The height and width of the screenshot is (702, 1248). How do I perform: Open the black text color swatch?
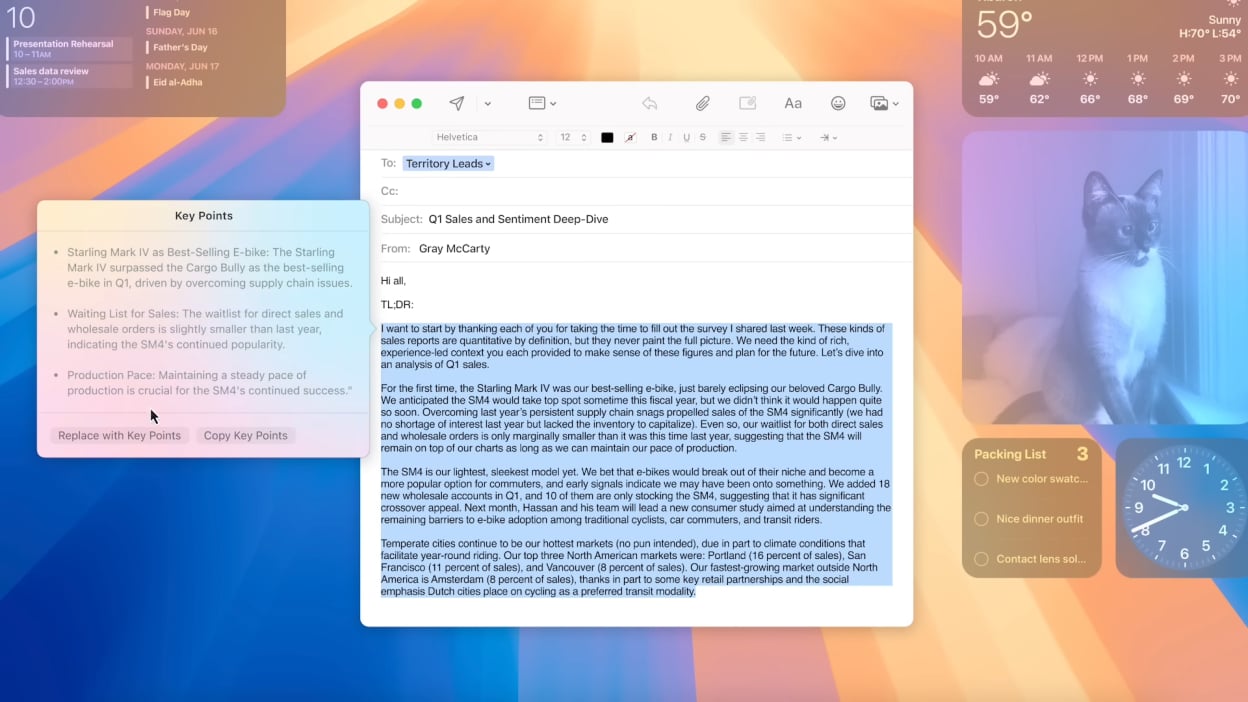click(x=607, y=138)
